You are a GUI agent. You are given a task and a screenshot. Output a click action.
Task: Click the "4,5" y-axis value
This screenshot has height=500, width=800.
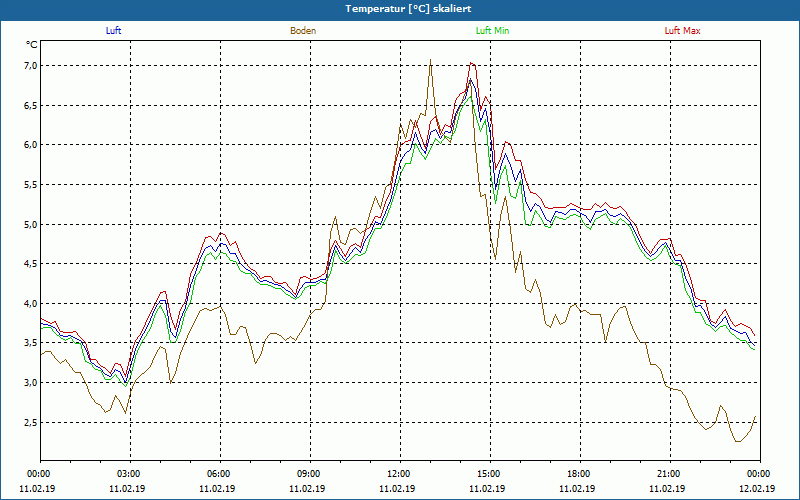31,264
